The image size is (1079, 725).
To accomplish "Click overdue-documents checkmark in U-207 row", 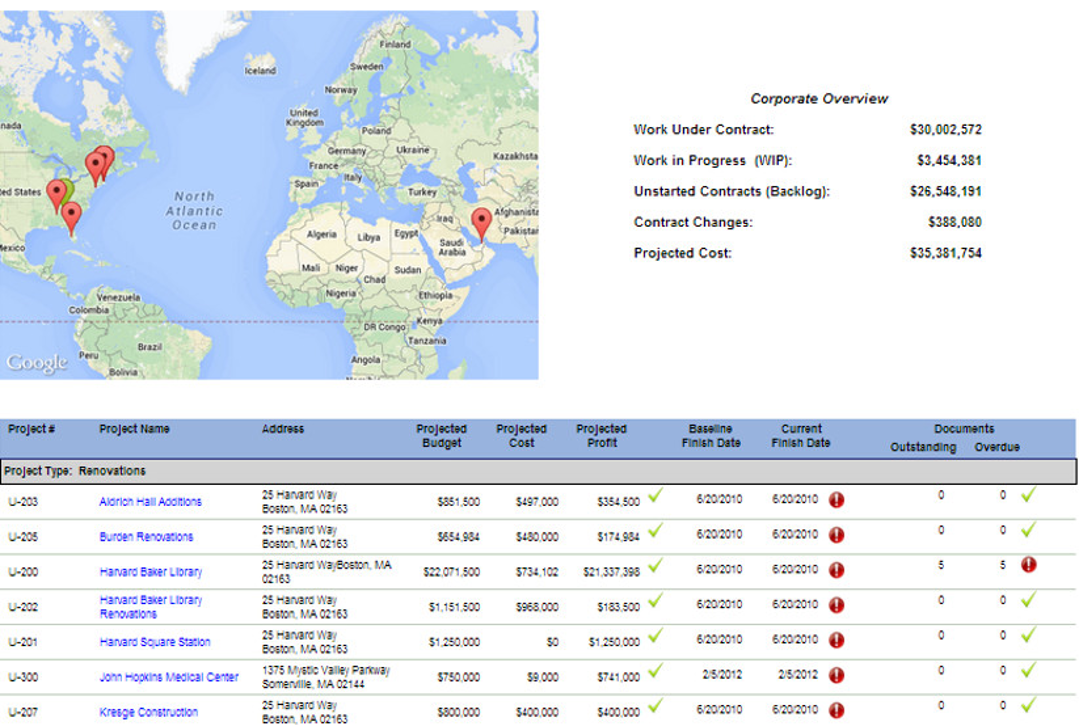I will tap(1028, 706).
